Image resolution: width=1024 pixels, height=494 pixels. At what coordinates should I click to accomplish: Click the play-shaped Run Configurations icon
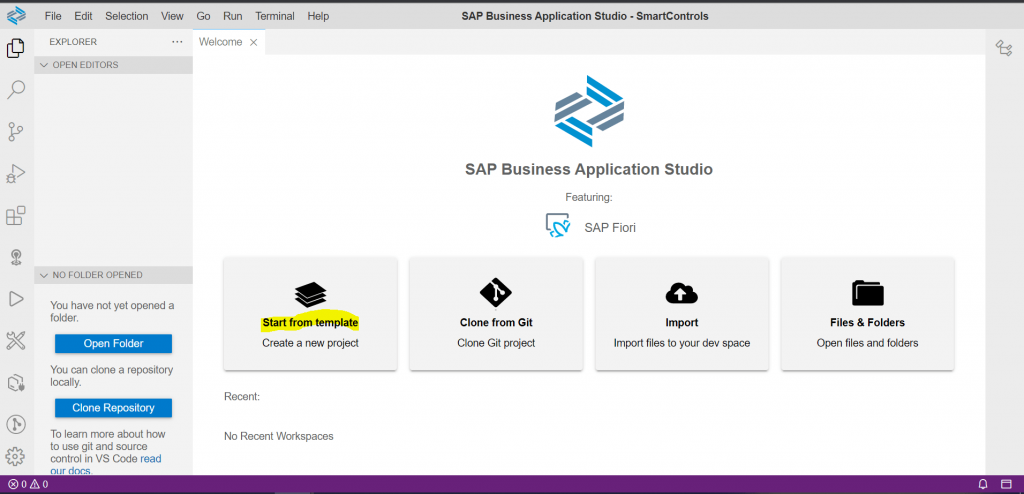click(16, 299)
